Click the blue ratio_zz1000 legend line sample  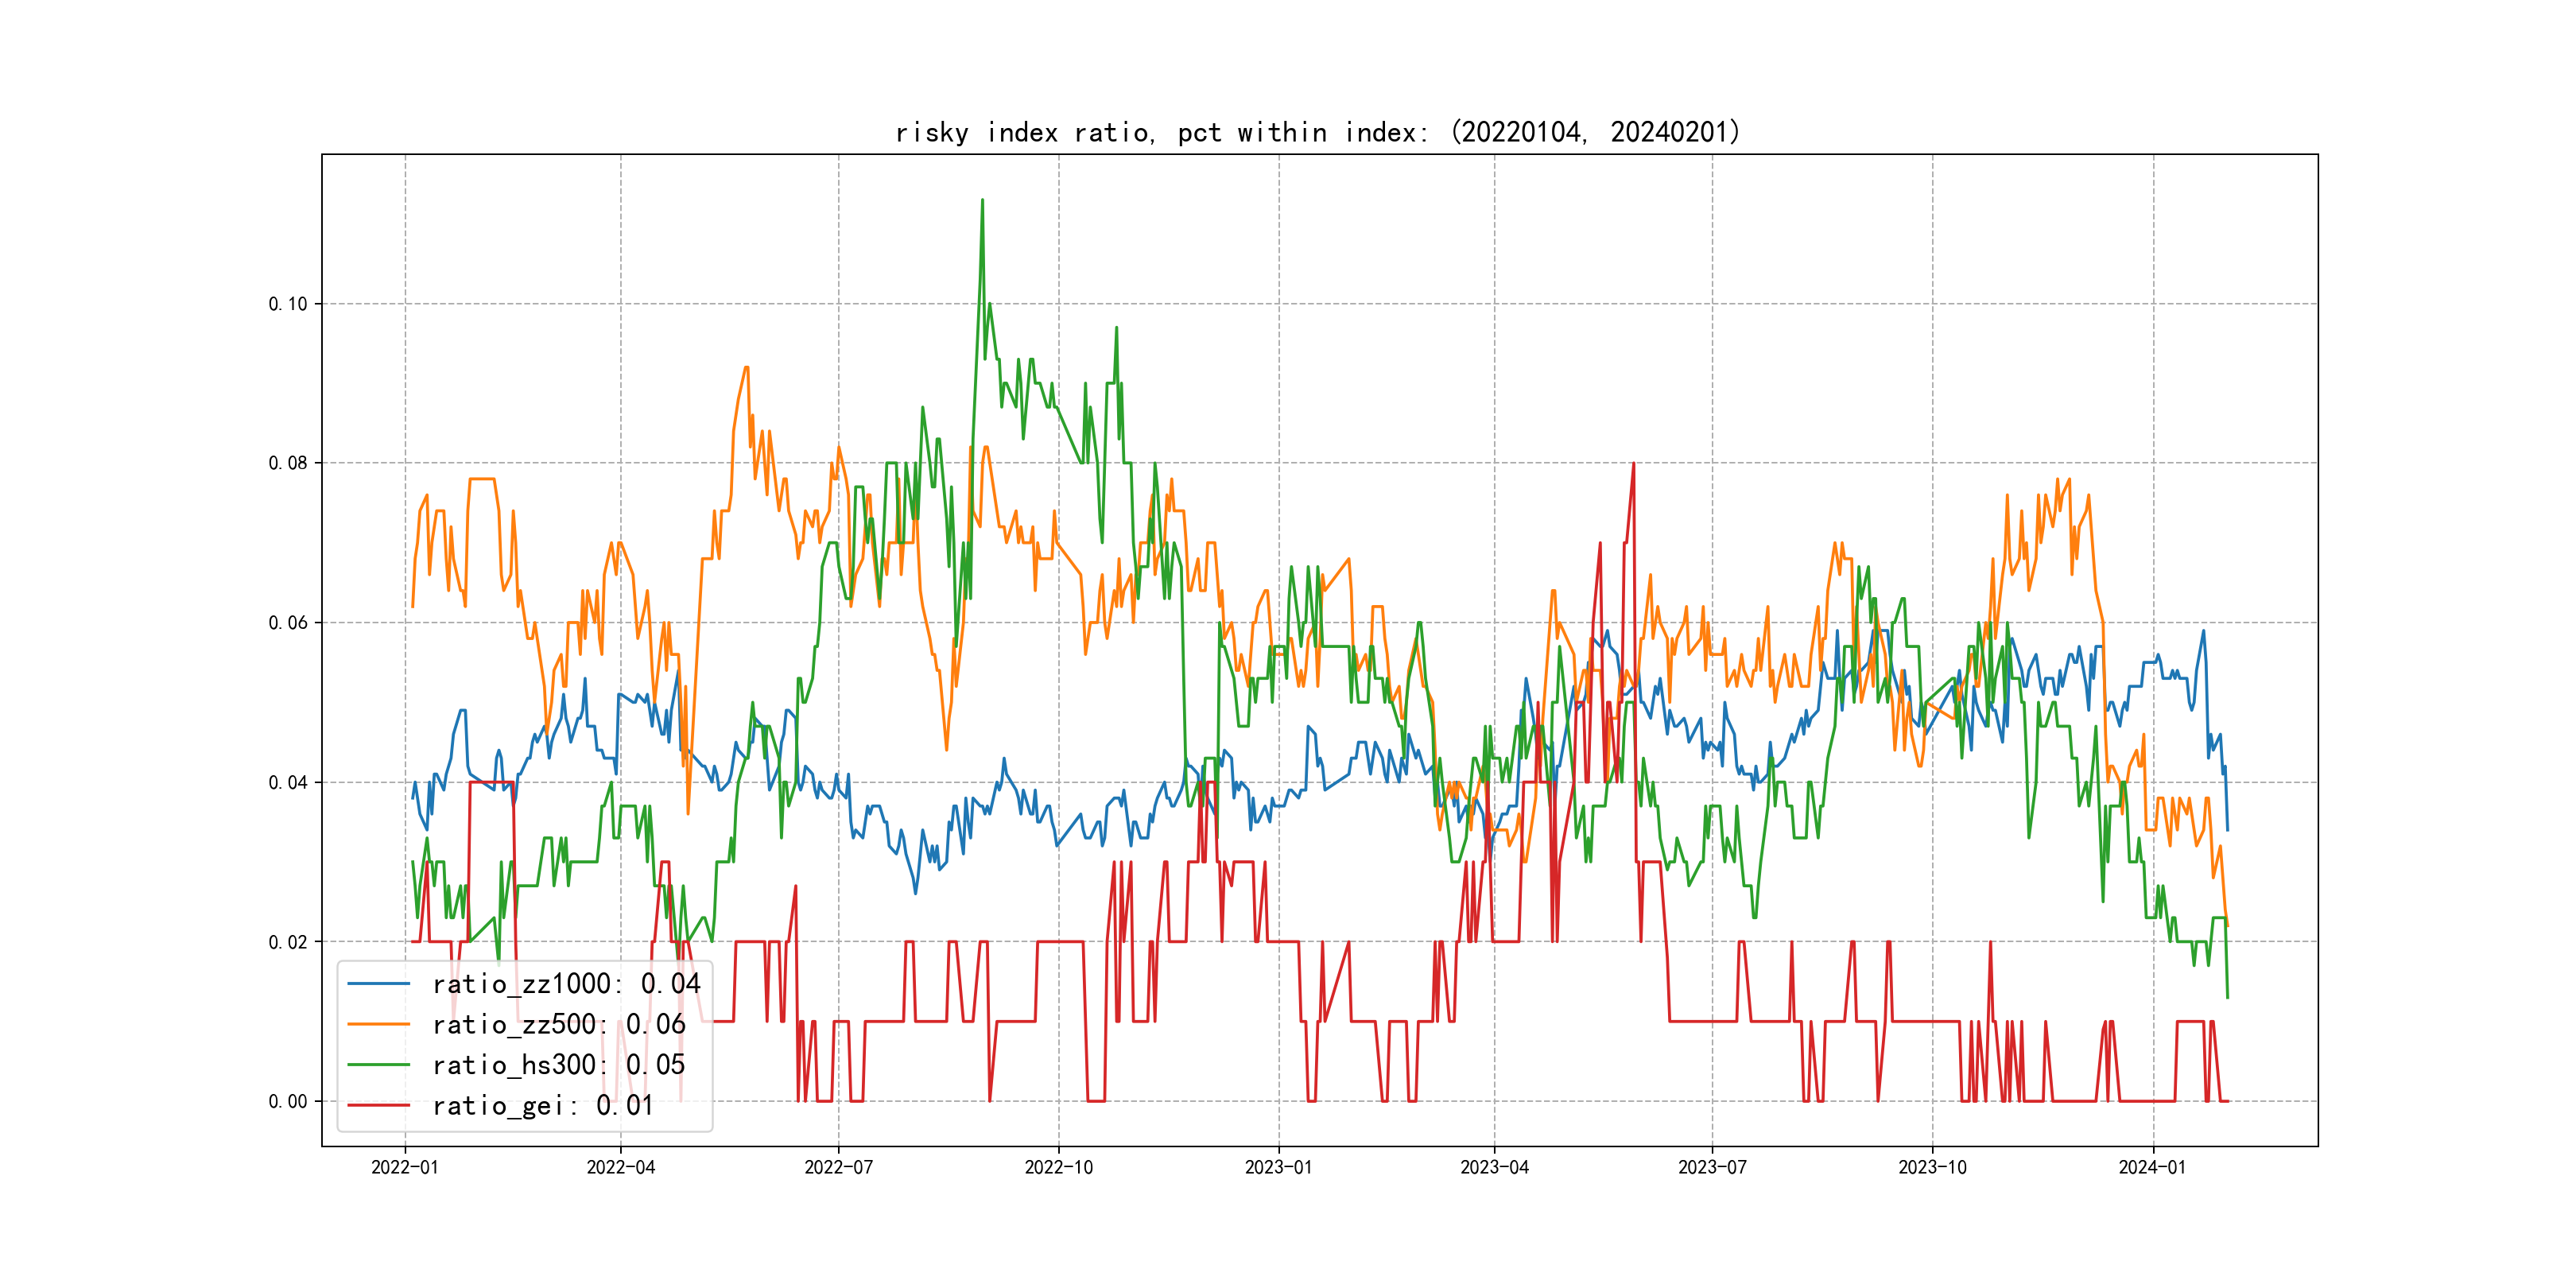[378, 984]
